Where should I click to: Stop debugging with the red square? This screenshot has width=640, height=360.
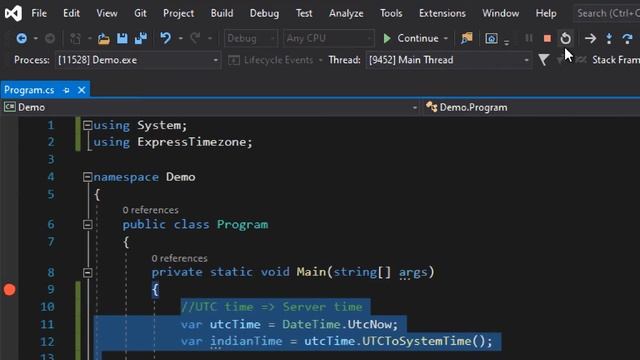pyautogui.click(x=547, y=38)
